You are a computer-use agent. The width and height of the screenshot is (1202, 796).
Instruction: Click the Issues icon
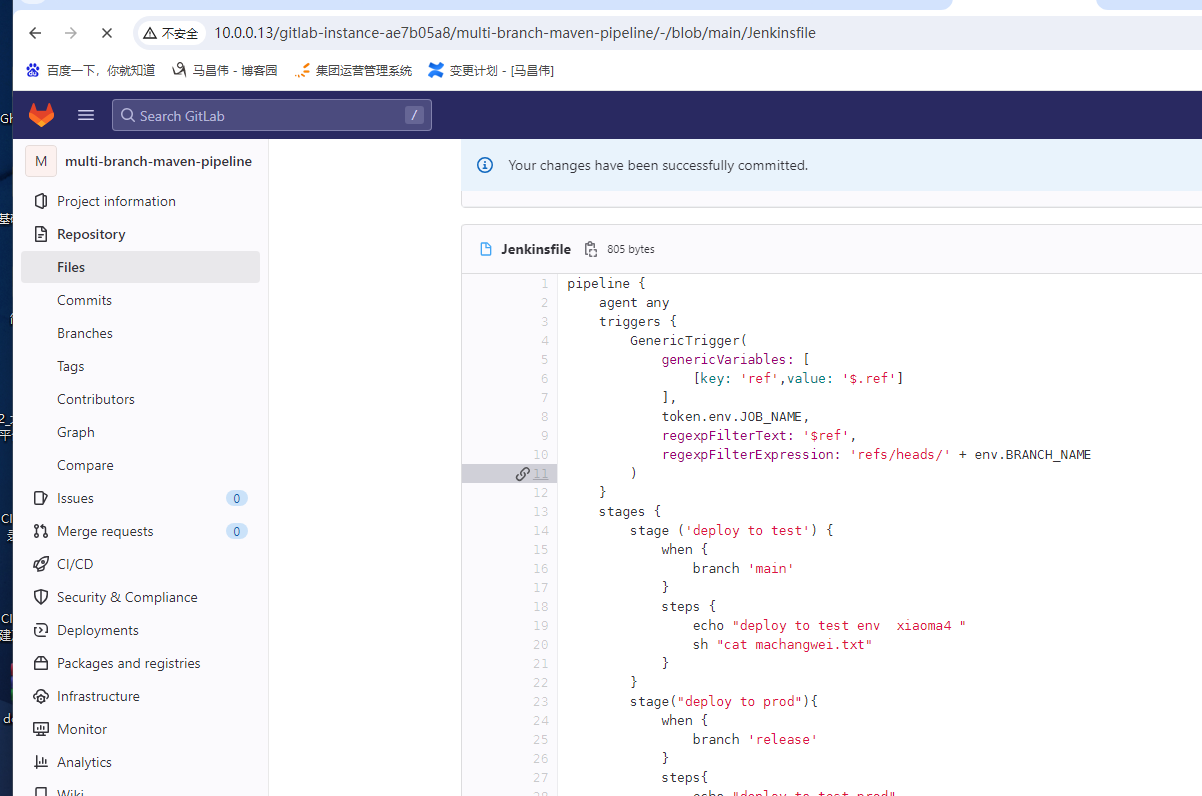[41, 498]
